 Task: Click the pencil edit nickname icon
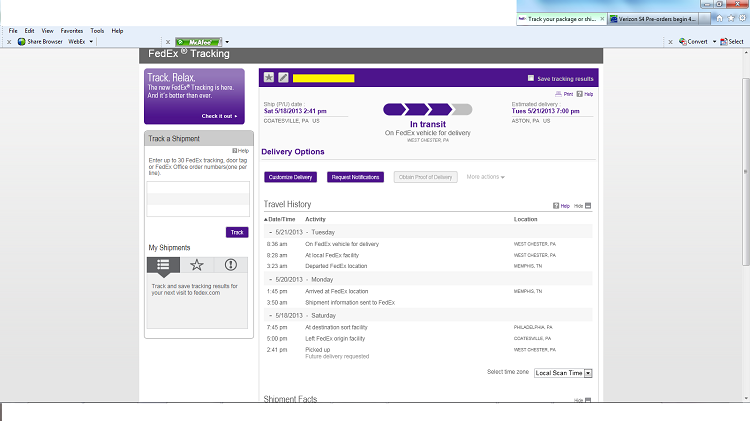283,77
